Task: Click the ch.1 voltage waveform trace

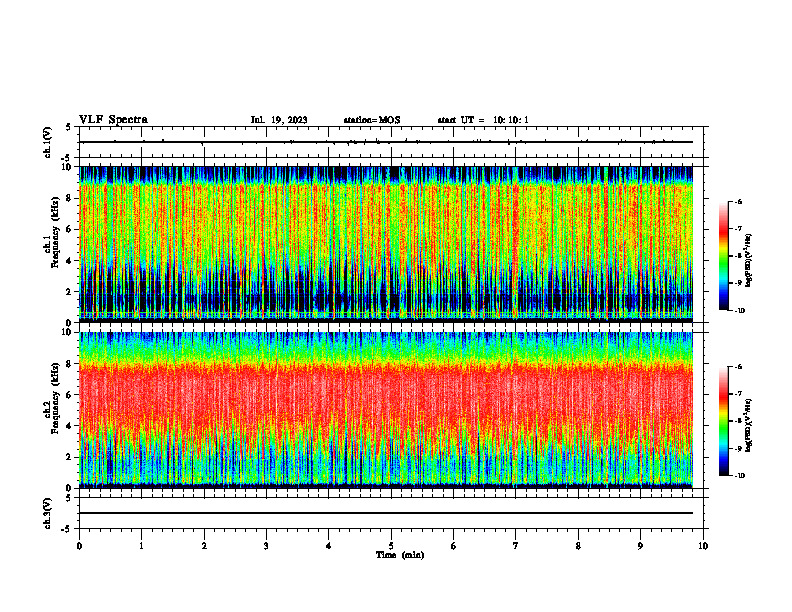Action: tap(386, 142)
